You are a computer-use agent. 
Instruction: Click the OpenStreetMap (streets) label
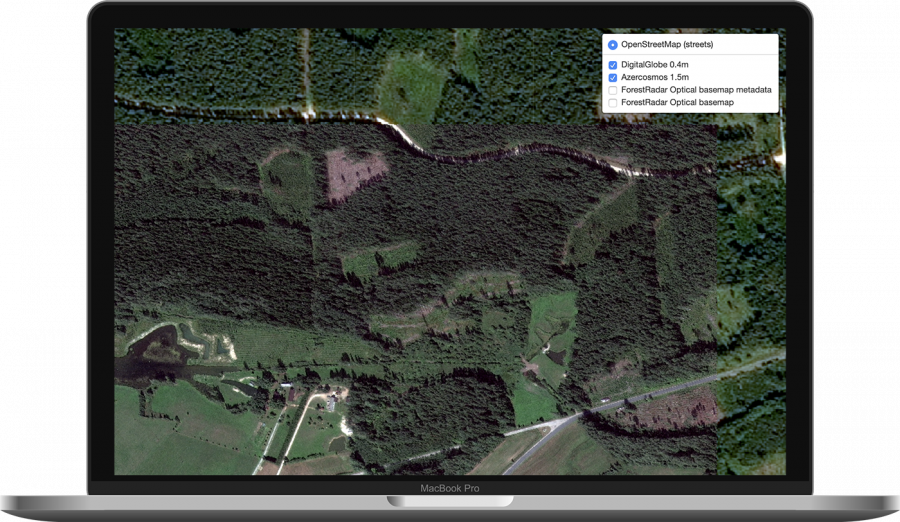tap(667, 44)
